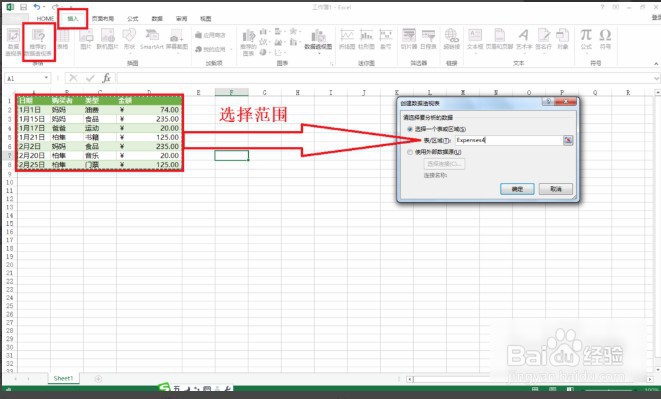Click the Save icon in quick access toolbar

click(x=24, y=7)
